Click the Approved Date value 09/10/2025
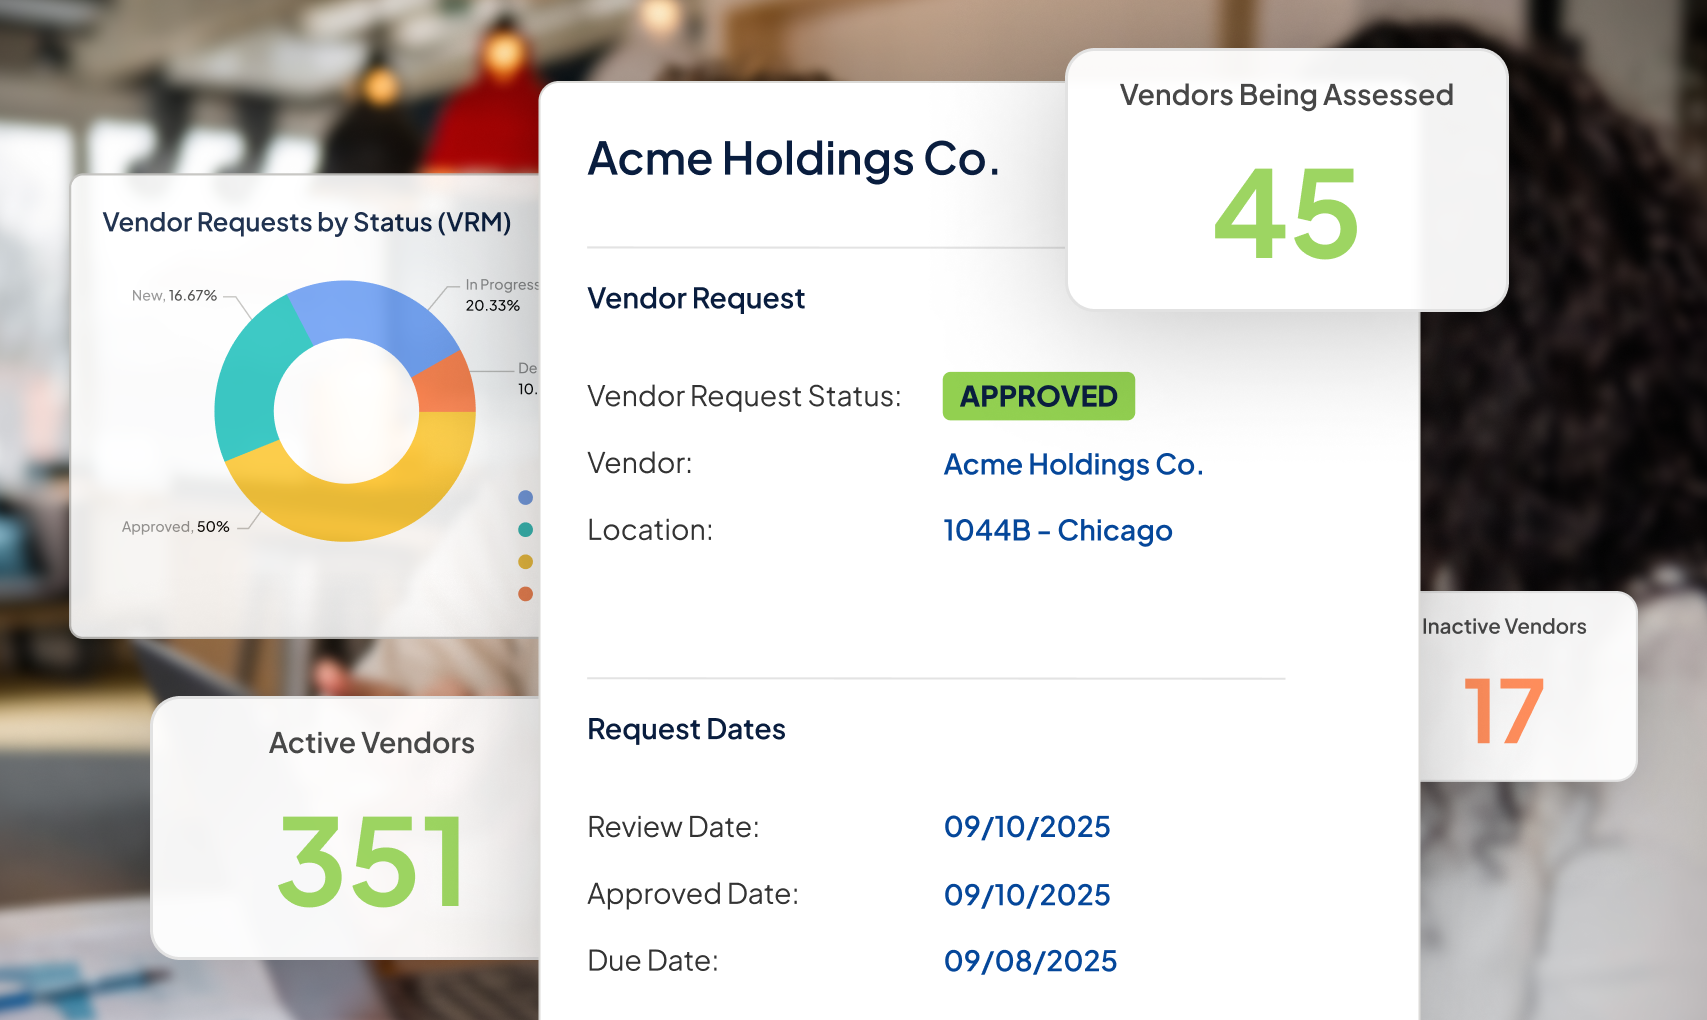 (1027, 894)
